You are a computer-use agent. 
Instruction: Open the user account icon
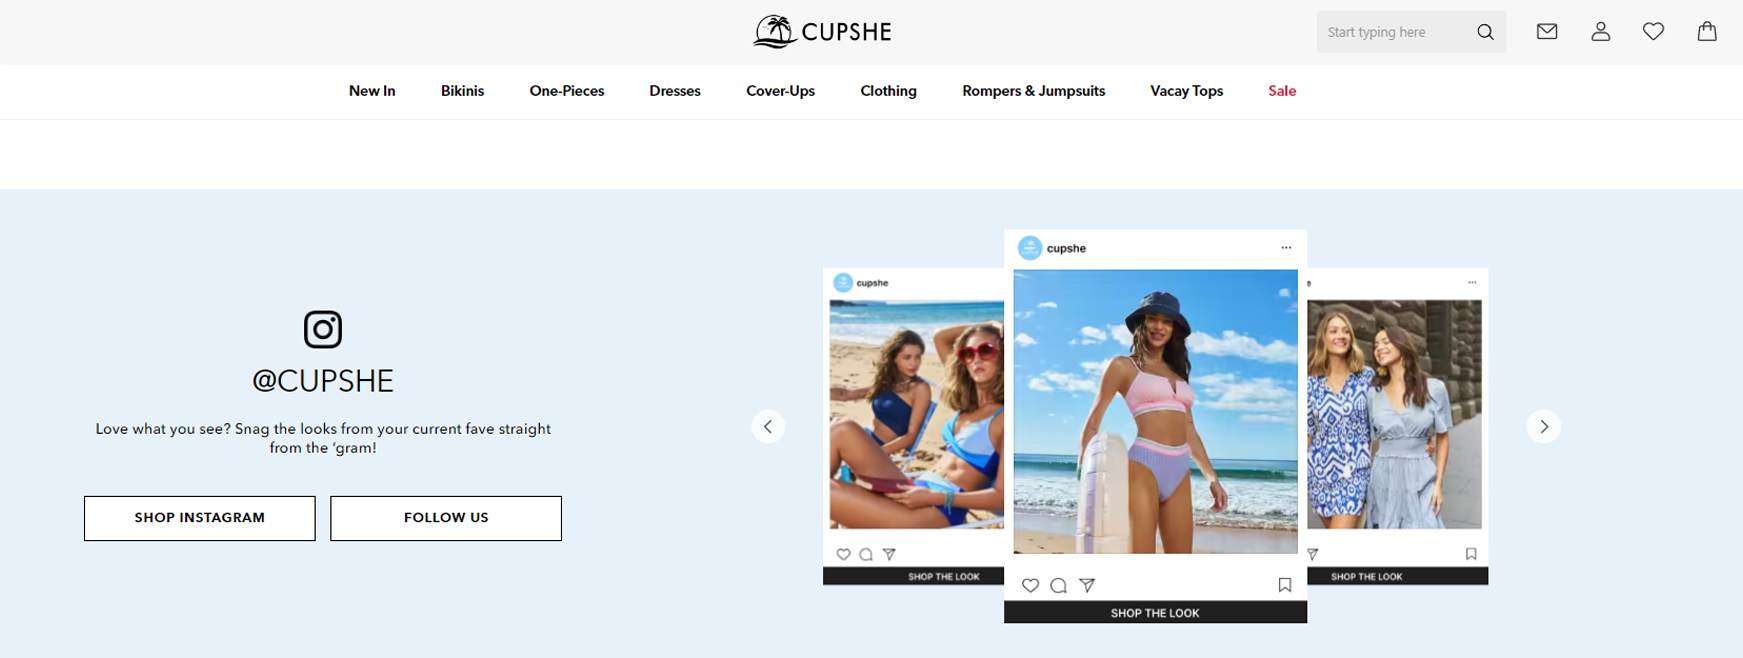[x=1601, y=32]
